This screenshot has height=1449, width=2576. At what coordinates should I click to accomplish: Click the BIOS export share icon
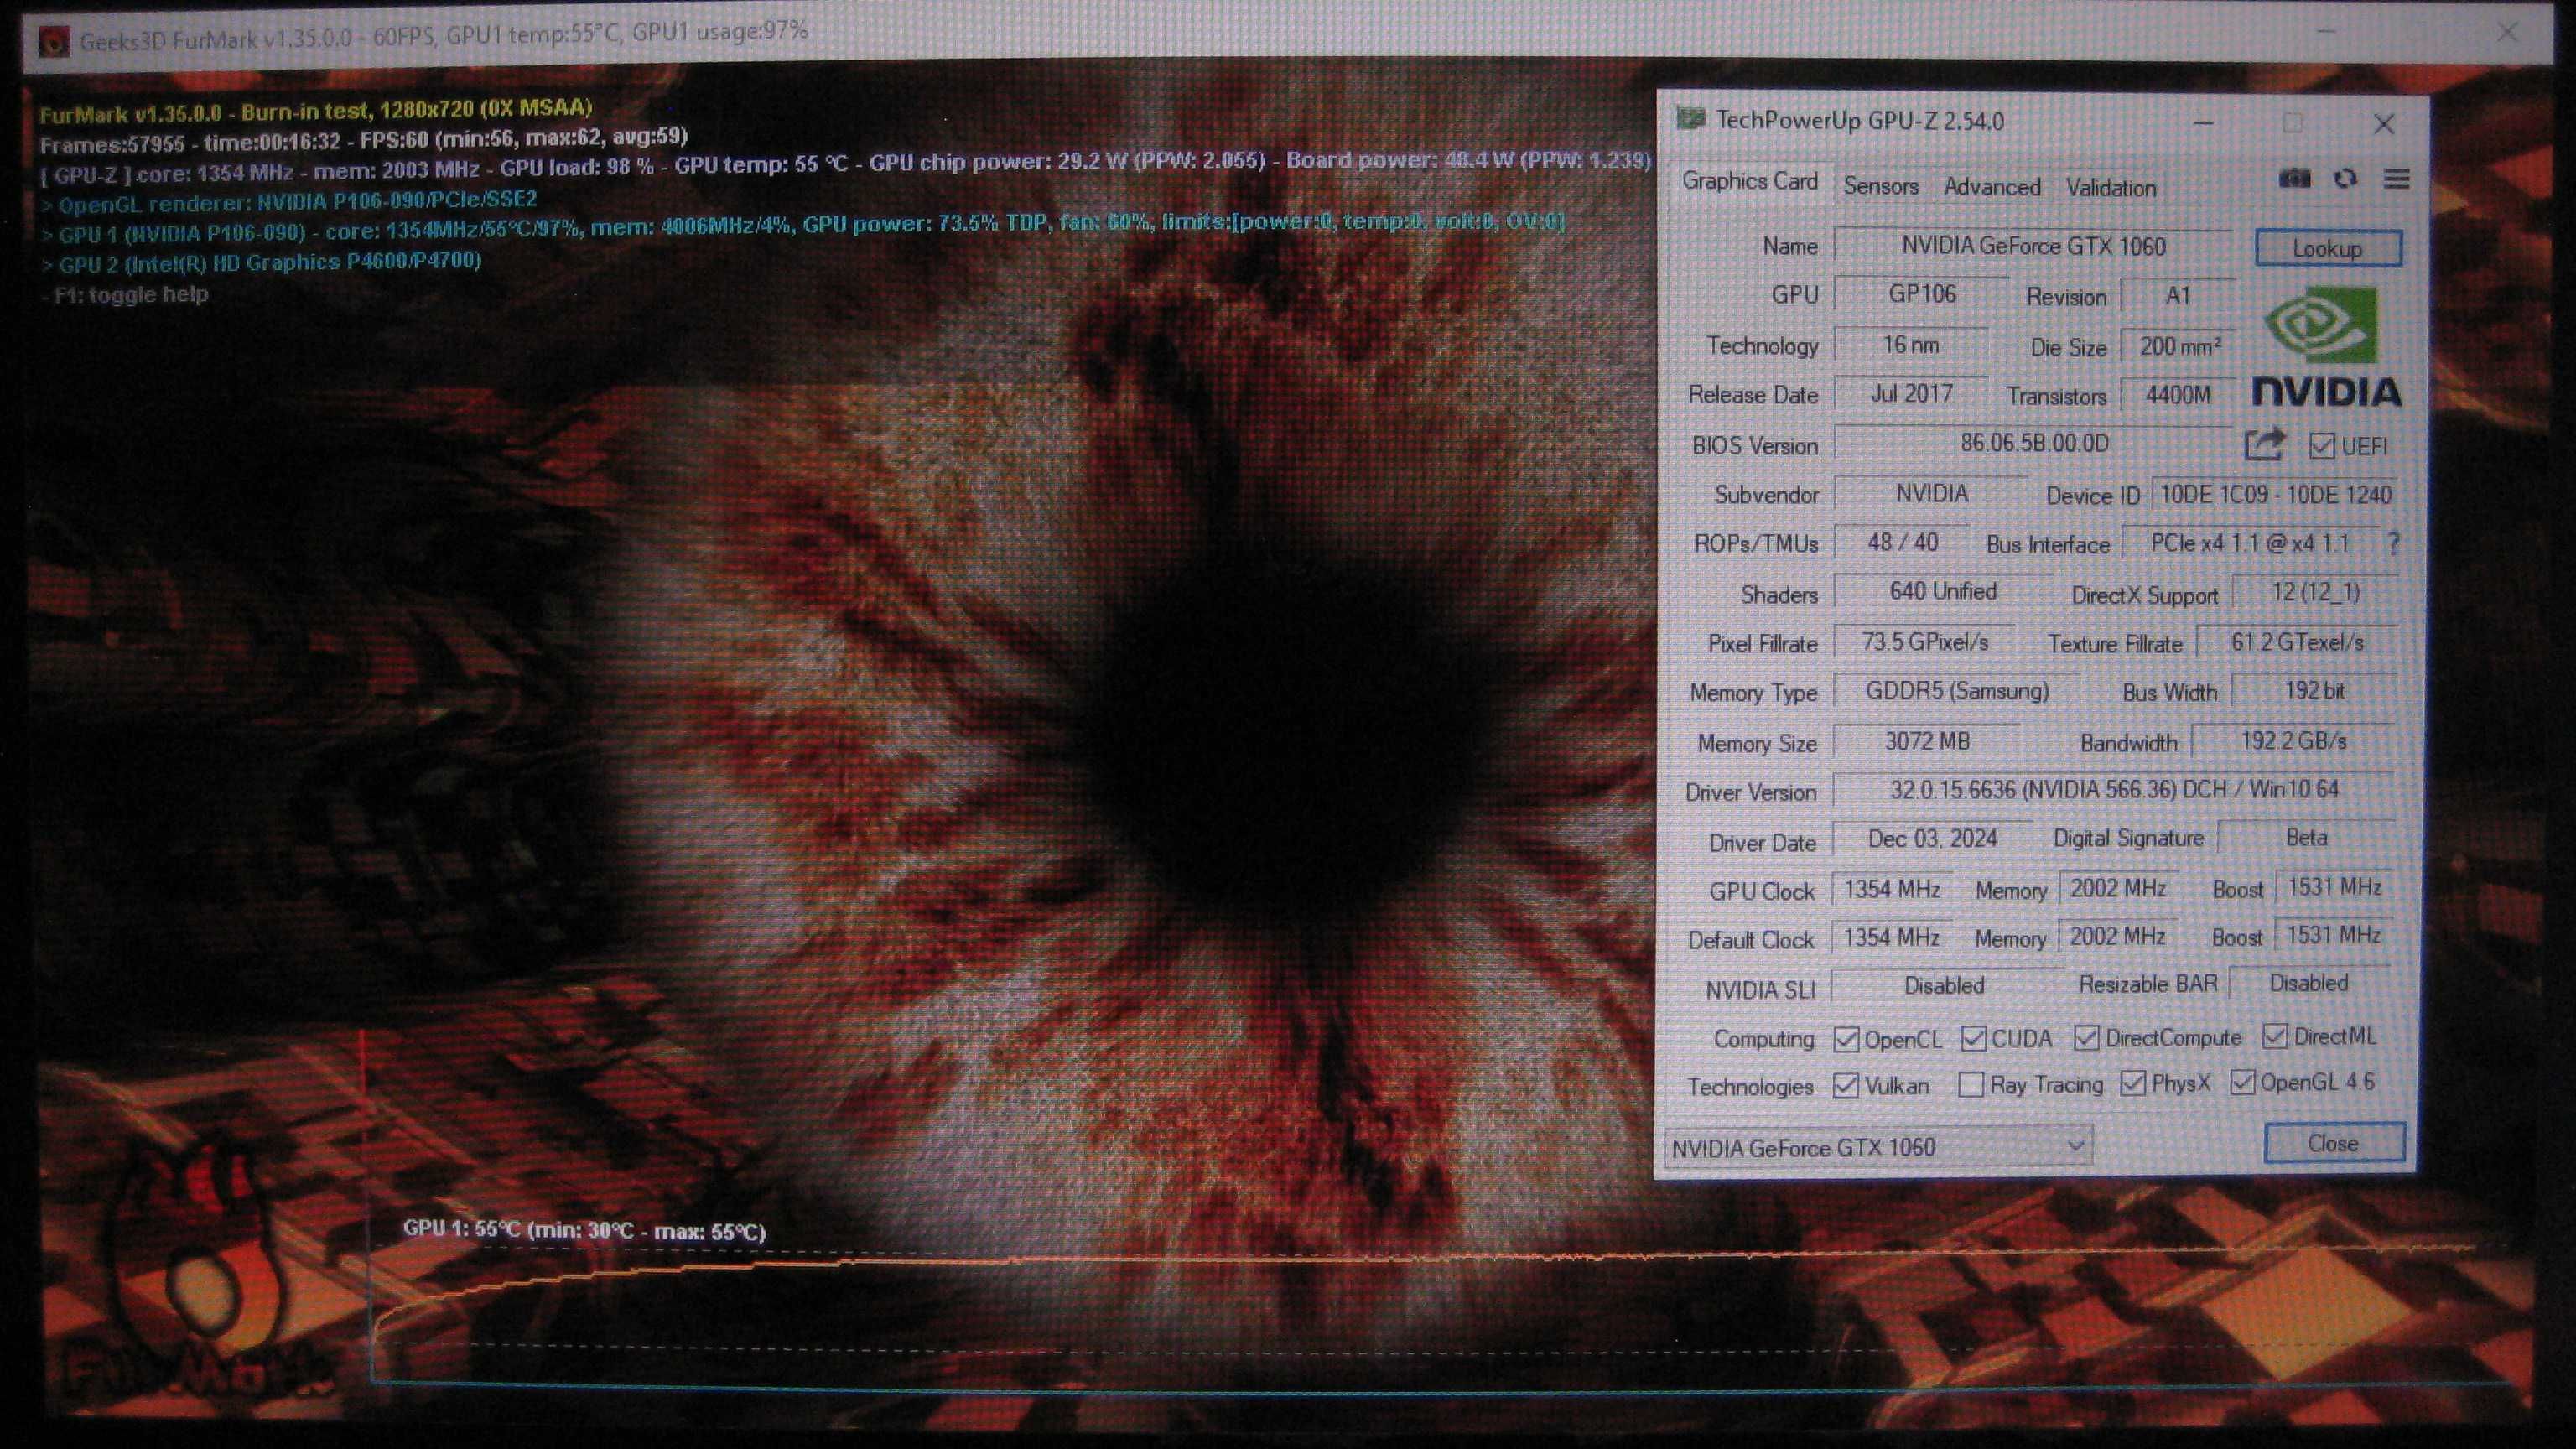[x=2265, y=444]
